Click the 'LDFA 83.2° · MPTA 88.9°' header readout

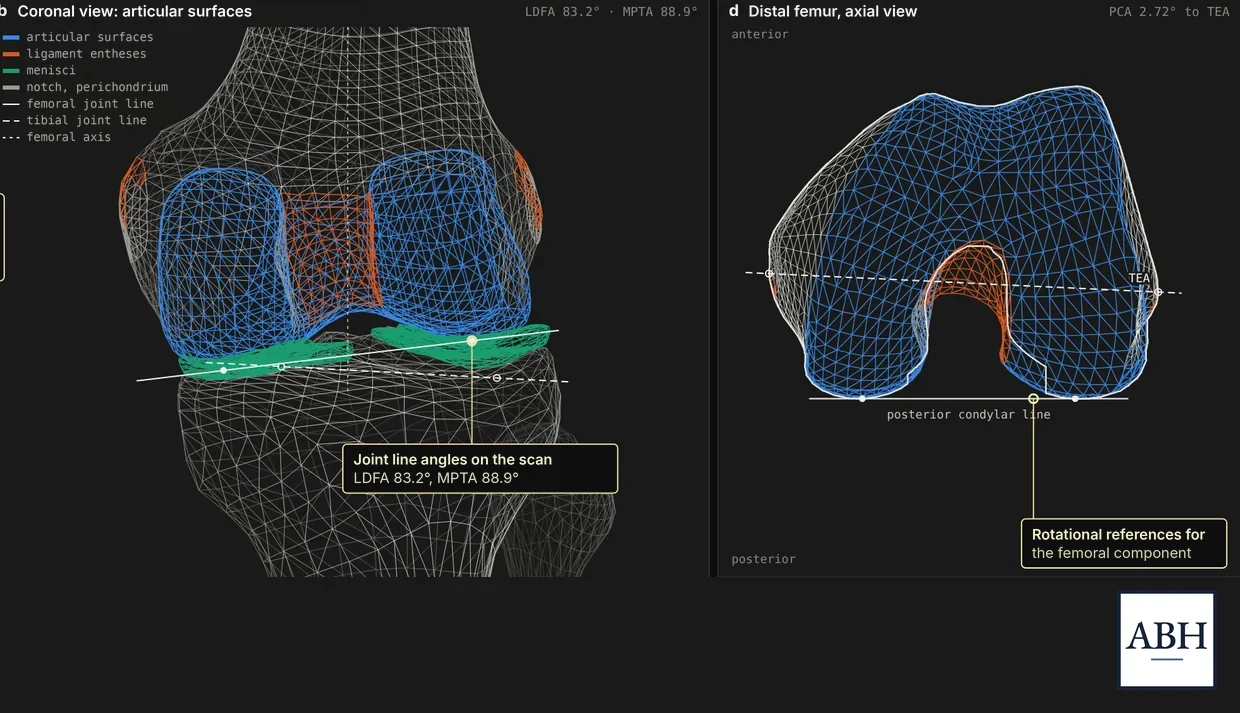click(611, 12)
